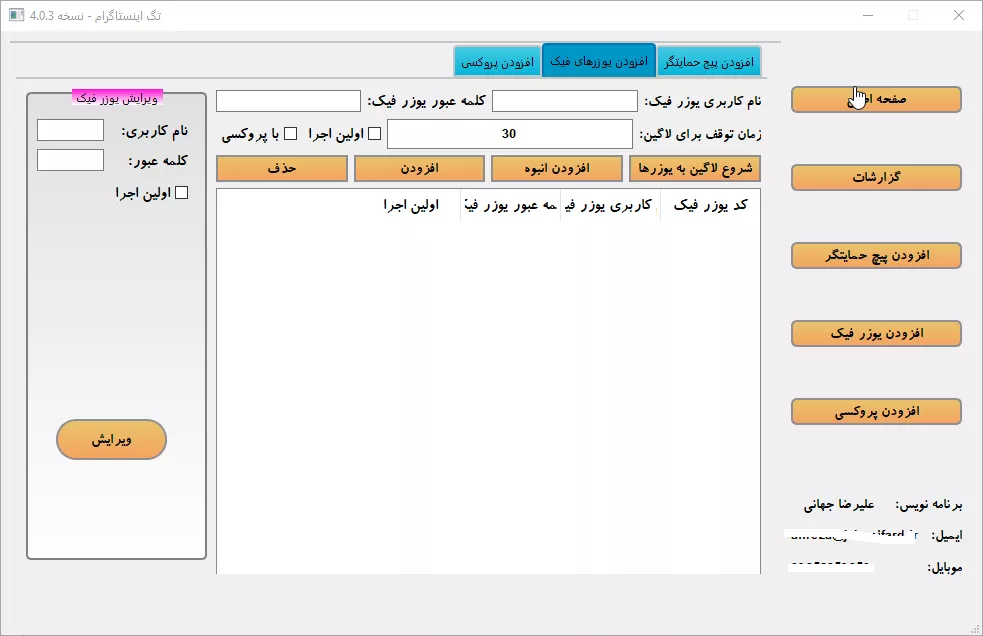This screenshot has height=636, width=983.
Task: Open گزارشات reports button
Action: pos(876,178)
